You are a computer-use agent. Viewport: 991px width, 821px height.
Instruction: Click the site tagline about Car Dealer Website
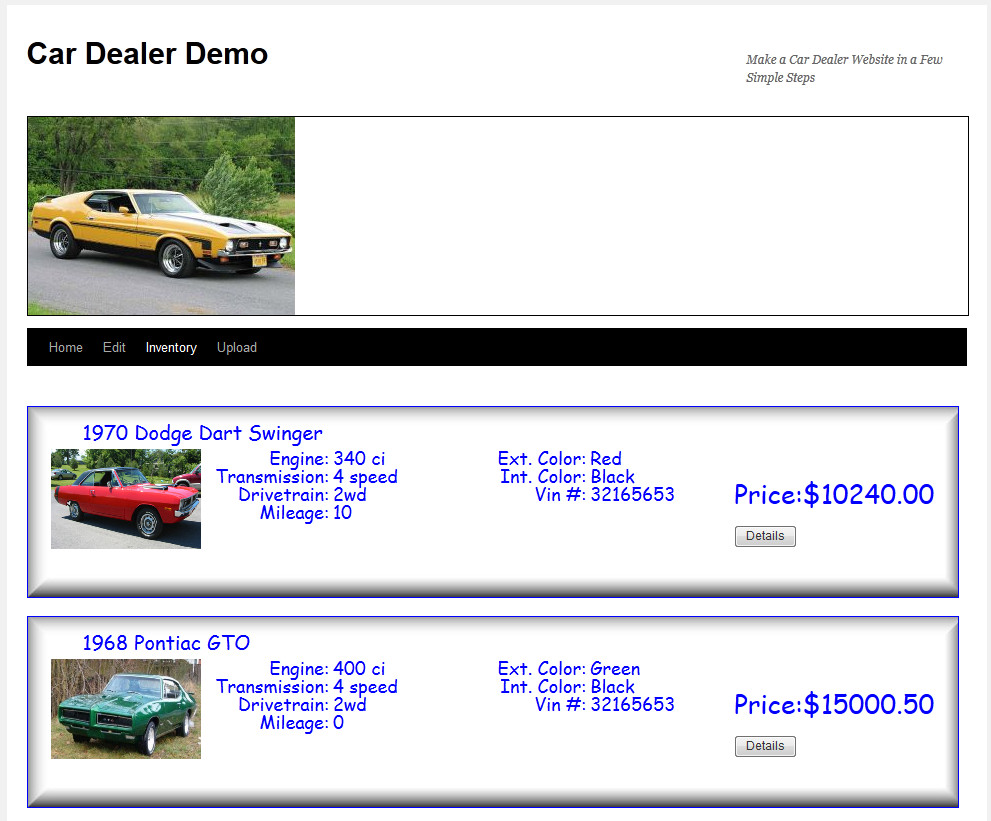[x=844, y=68]
